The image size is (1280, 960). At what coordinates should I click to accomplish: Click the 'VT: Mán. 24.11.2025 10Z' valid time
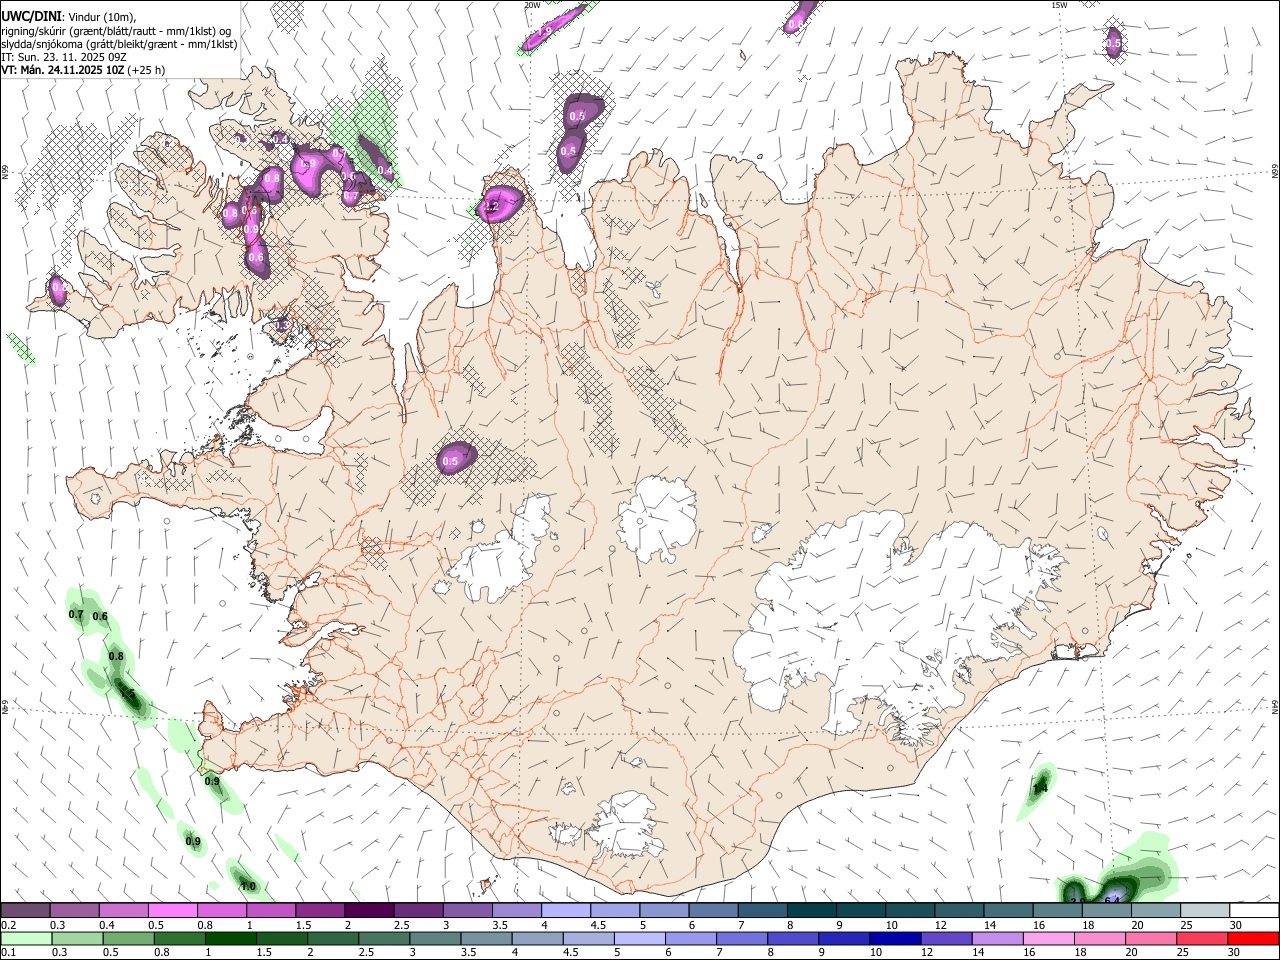coord(62,70)
